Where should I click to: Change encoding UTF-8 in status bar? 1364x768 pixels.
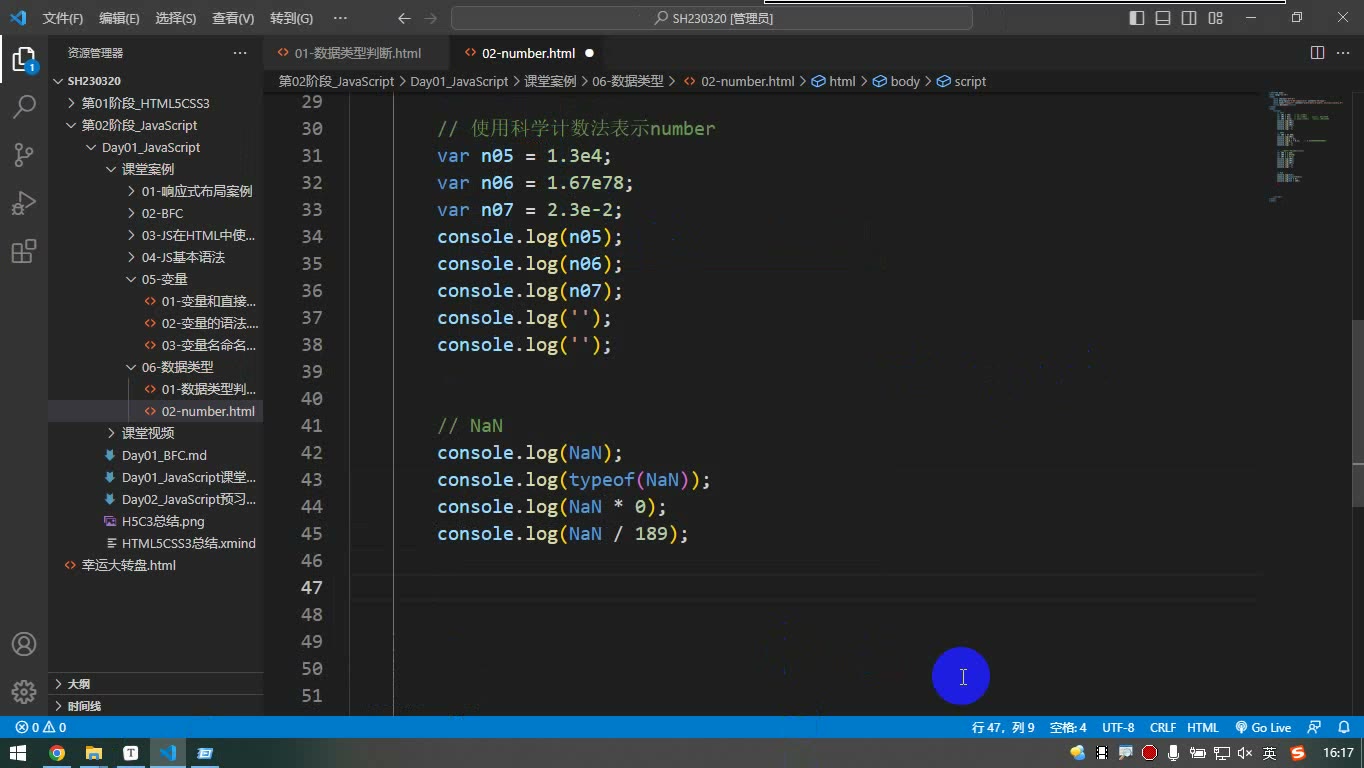[1118, 728]
